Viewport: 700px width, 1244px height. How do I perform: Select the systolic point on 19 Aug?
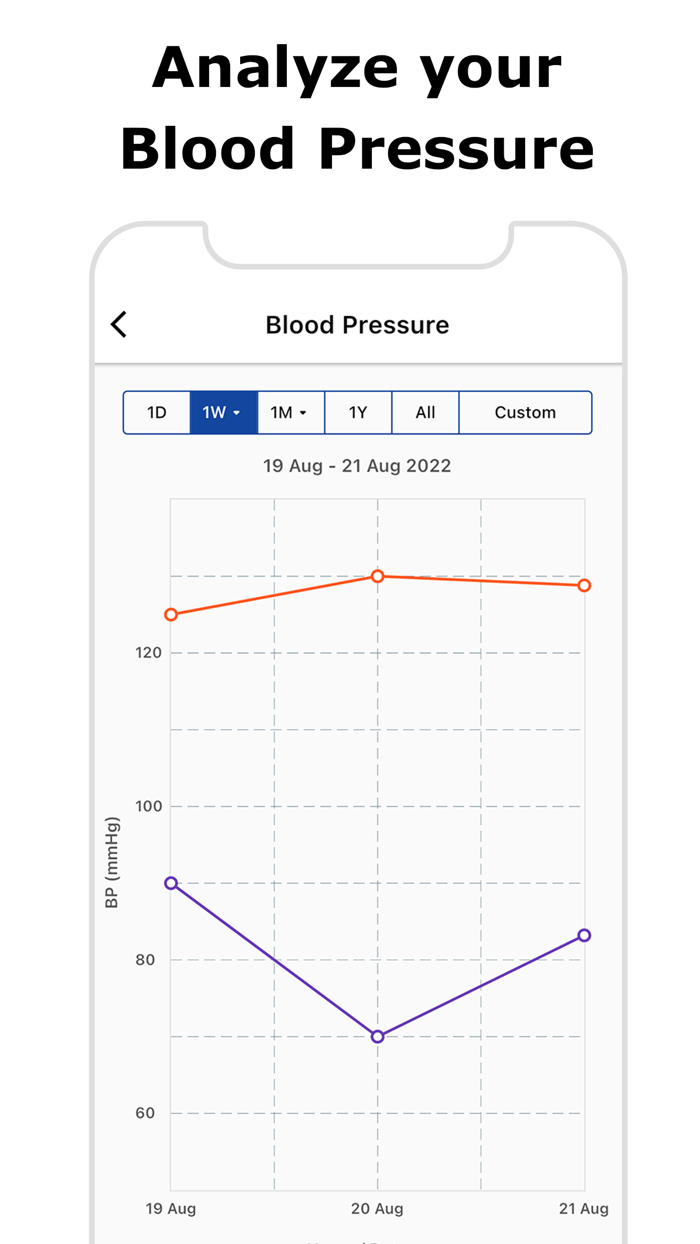click(x=171, y=614)
